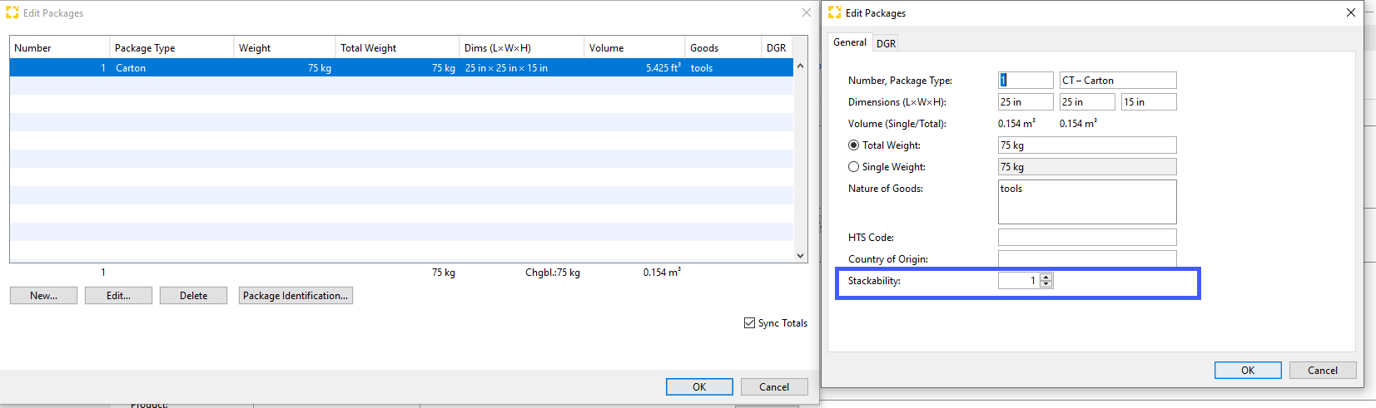
Task: Close the right Edit Packages dialog
Action: [1350, 13]
